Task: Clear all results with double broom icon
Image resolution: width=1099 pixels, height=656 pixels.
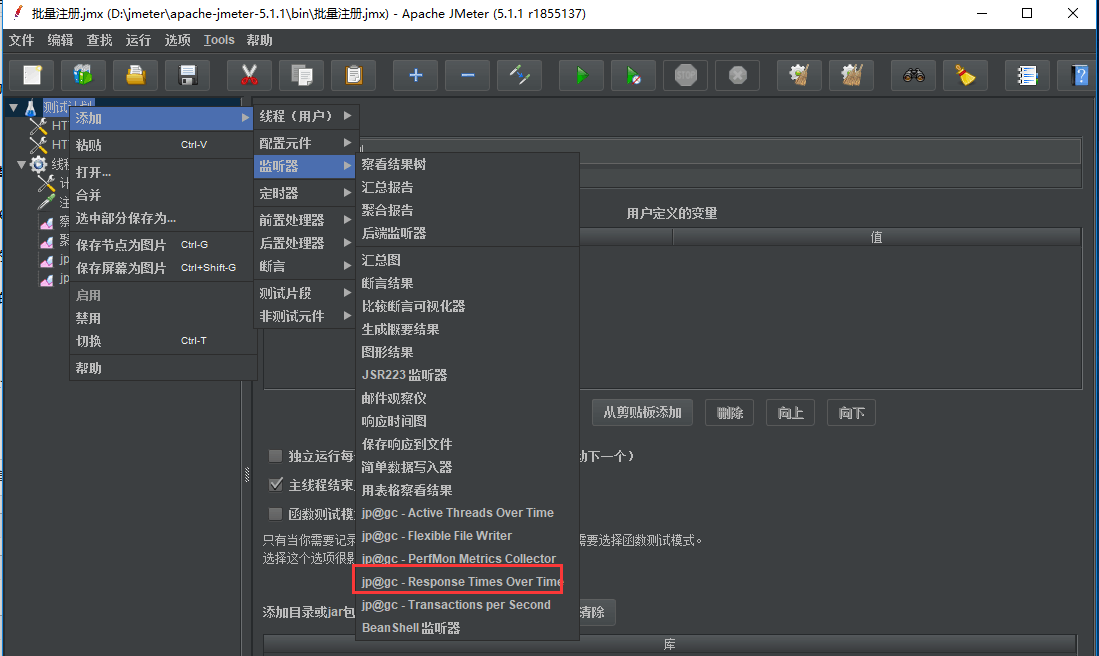Action: 852,75
